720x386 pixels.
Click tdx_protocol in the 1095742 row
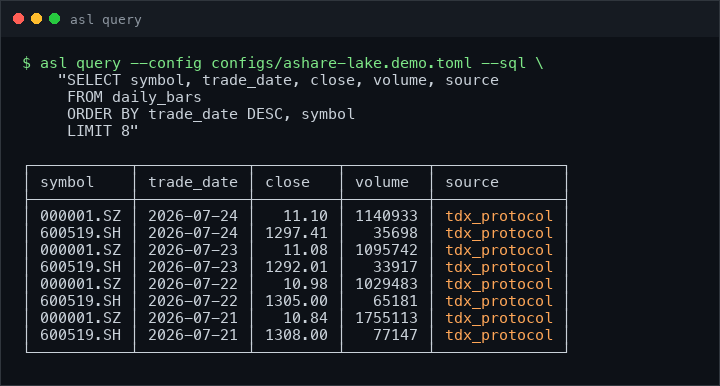click(x=499, y=251)
